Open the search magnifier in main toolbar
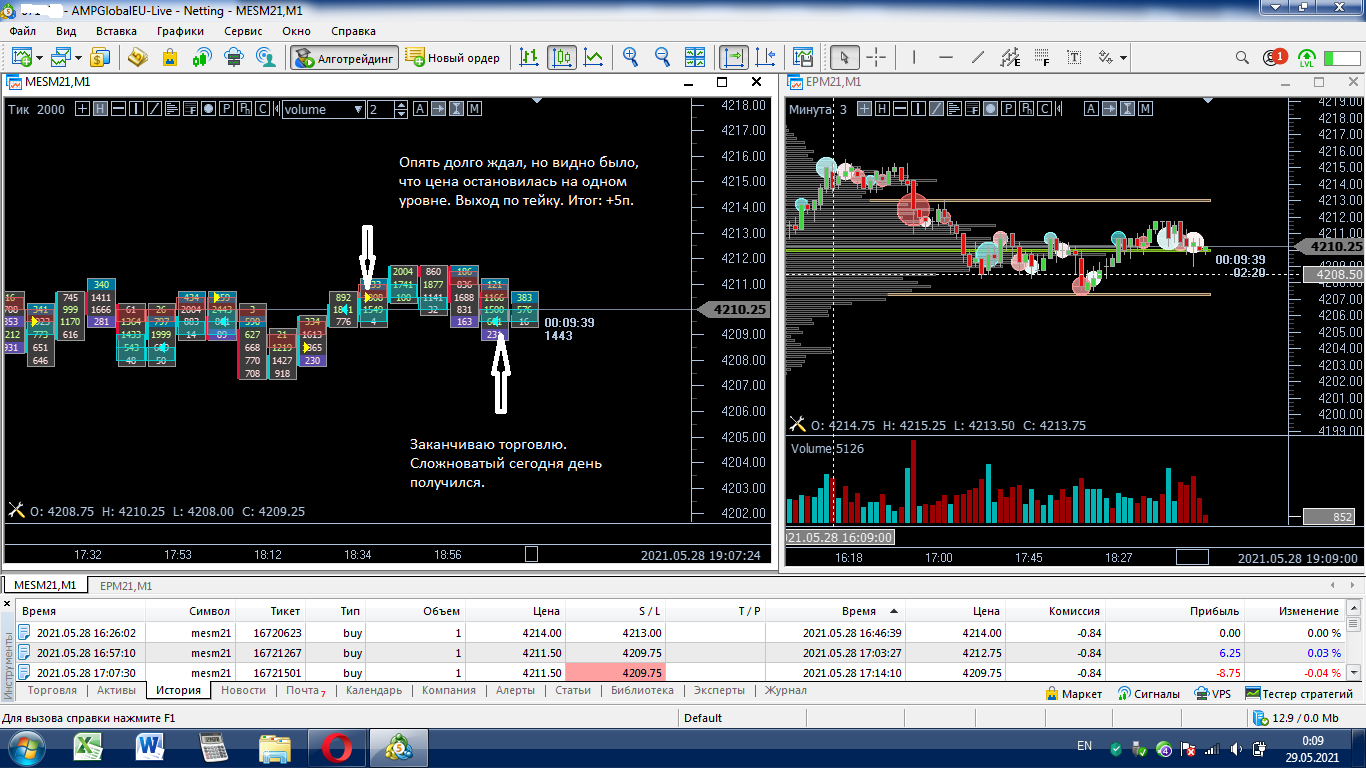 coord(1242,57)
